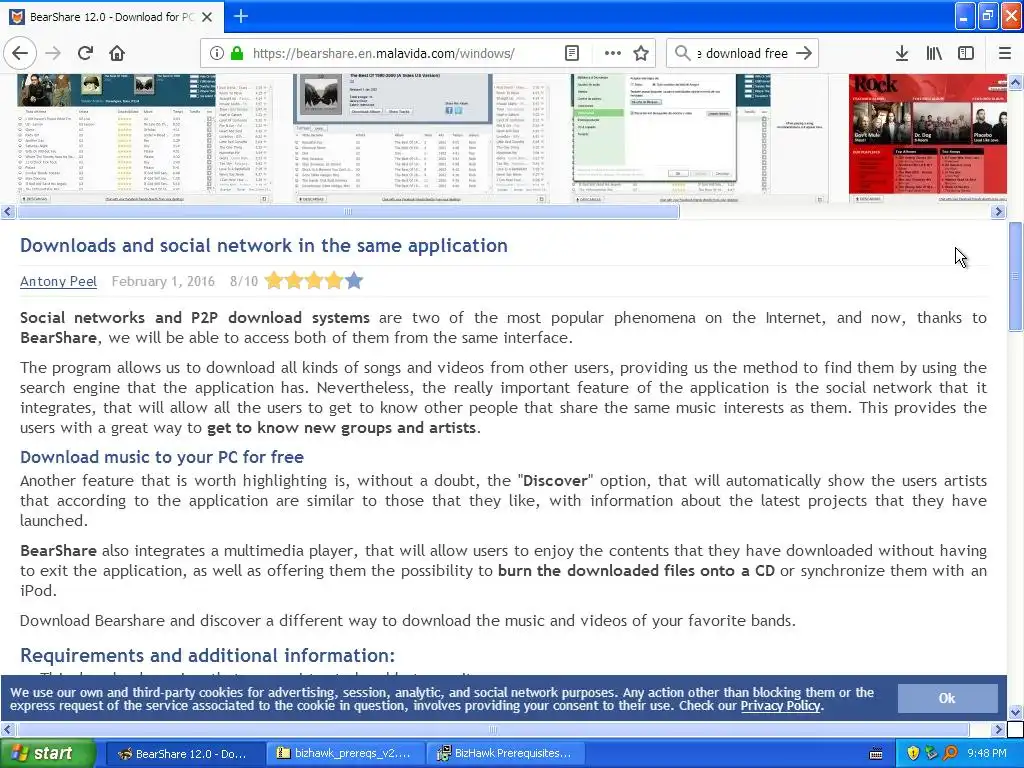Image resolution: width=1024 pixels, height=768 pixels.
Task: Submit search with the arrow button
Action: (805, 53)
